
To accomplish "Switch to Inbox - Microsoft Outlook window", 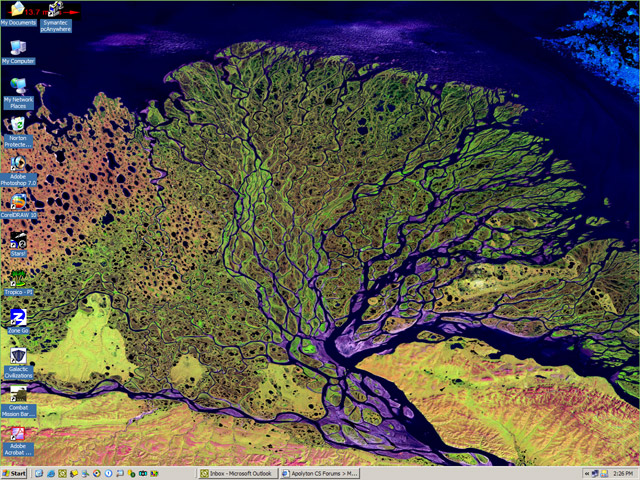I will pyautogui.click(x=238, y=473).
